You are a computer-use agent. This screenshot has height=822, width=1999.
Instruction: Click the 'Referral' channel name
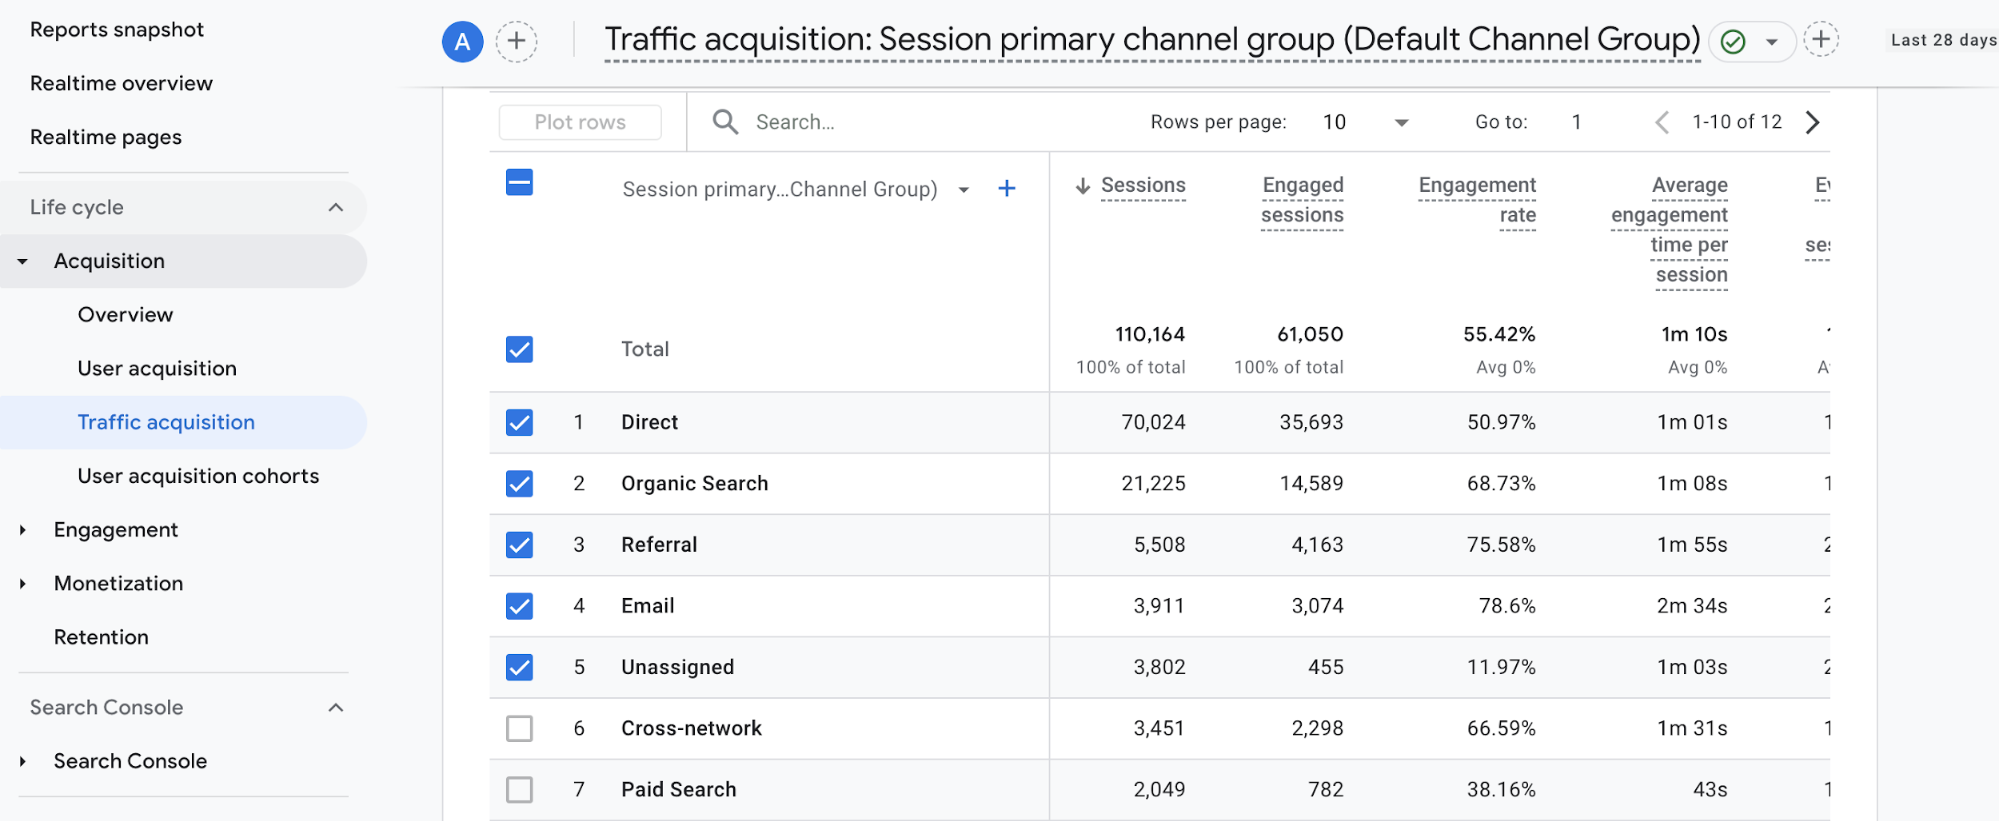tap(659, 545)
